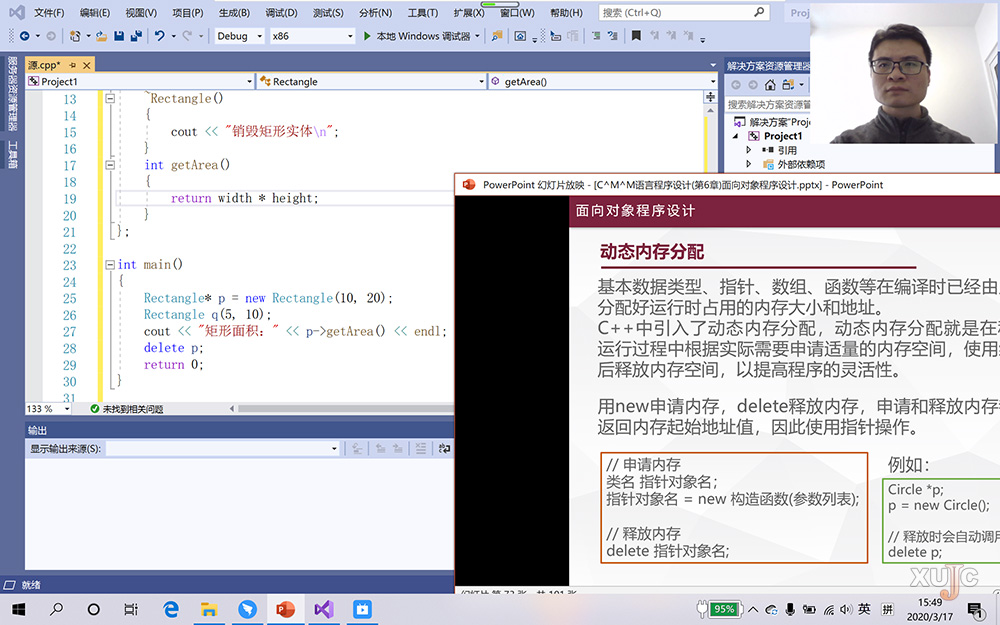
Task: Collapse the main function fold marker
Action: coord(111,265)
